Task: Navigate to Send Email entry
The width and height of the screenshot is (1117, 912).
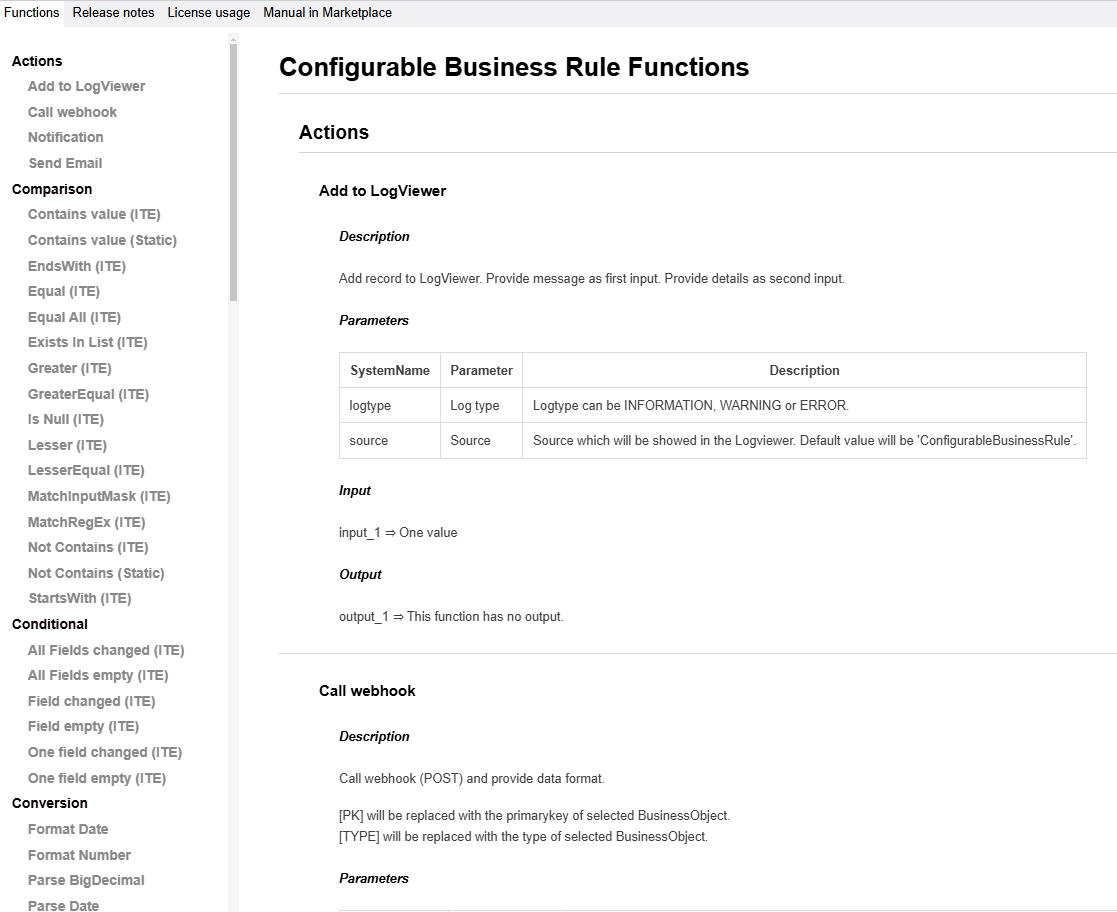Action: tap(66, 163)
